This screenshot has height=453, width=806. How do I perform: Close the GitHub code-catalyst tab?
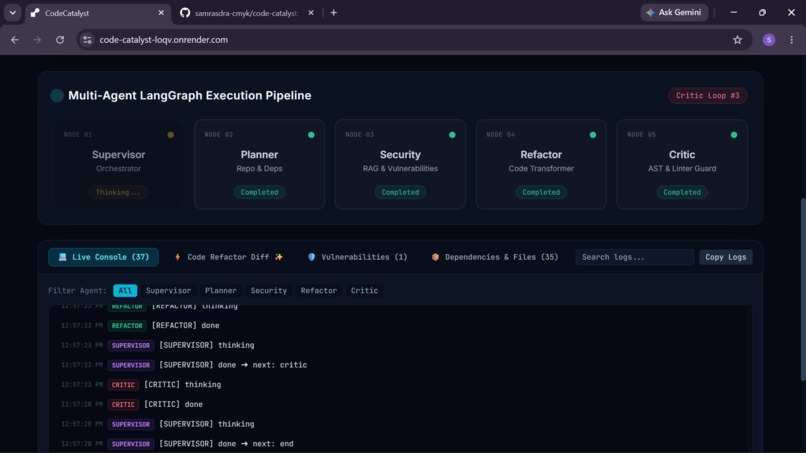click(311, 13)
